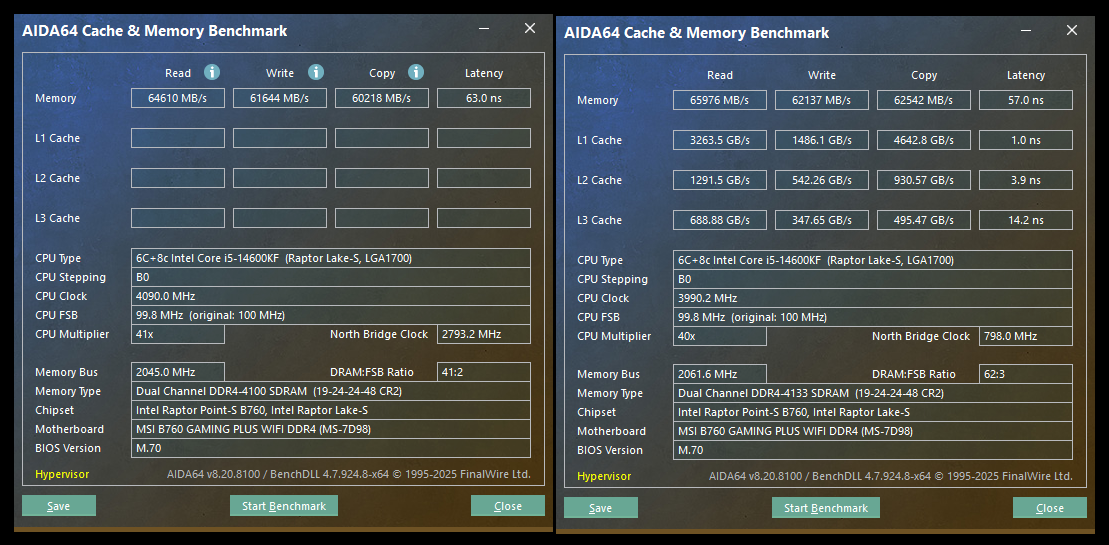
Task: Select the 64610 MB/s memory read field
Action: click(x=178, y=98)
